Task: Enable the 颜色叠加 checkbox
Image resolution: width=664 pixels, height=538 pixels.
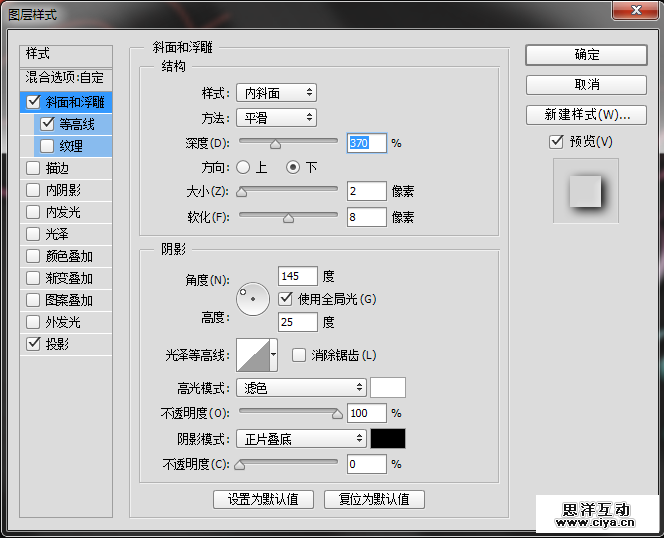Action: click(x=33, y=256)
